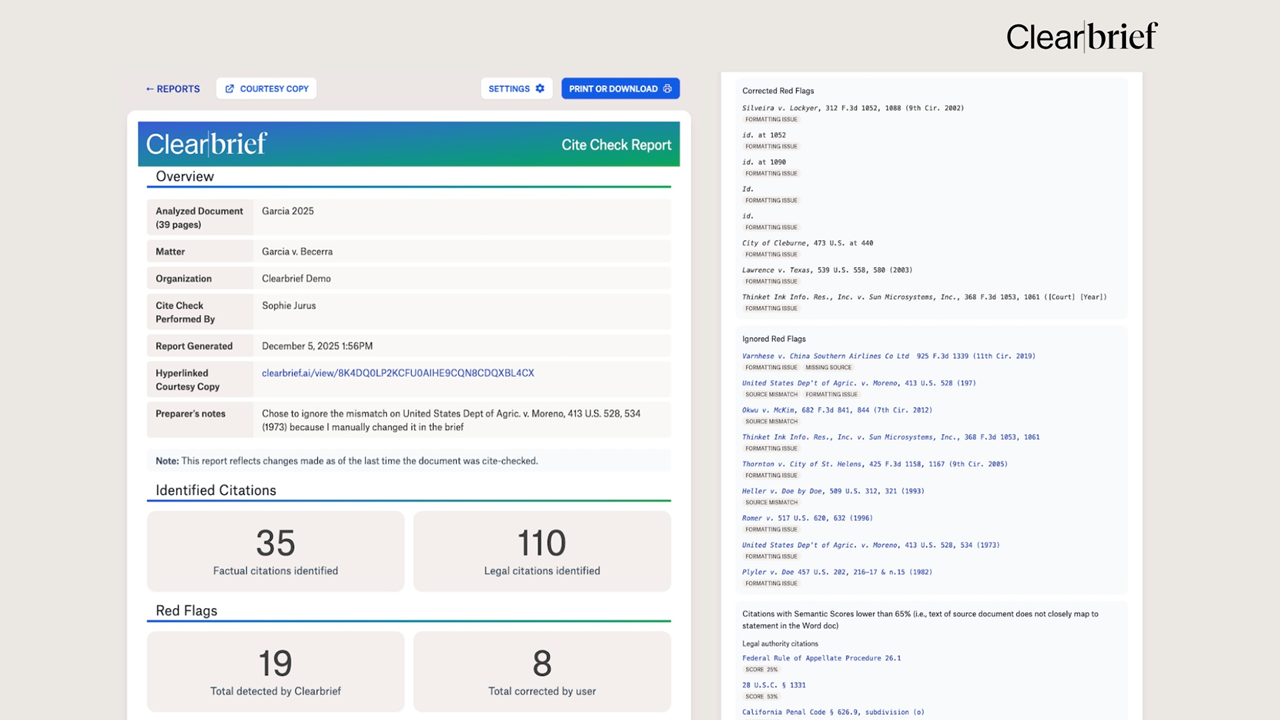
Task: Click the printer icon on Print or Download
Action: click(x=666, y=88)
